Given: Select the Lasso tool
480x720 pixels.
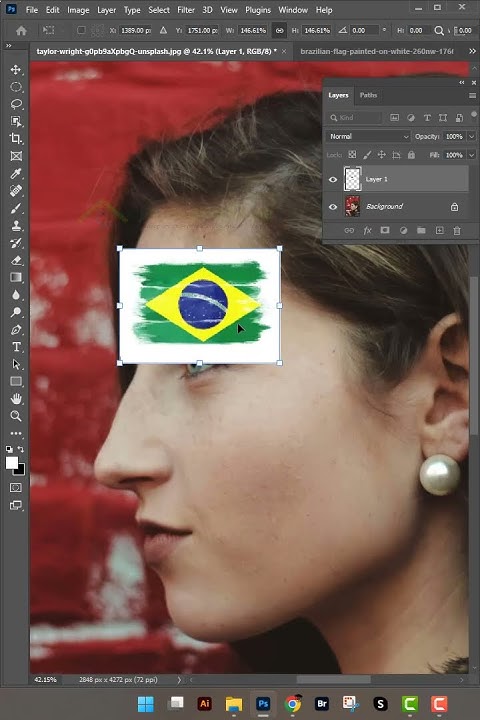Looking at the screenshot, I should click(16, 104).
